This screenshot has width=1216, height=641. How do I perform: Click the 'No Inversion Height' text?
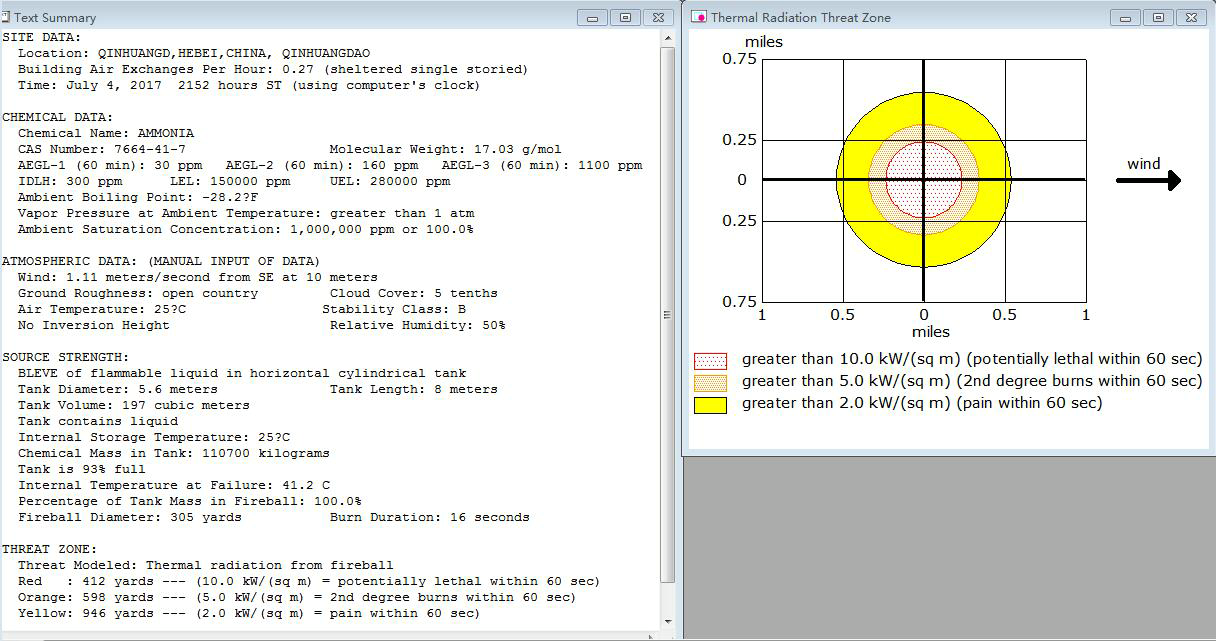tap(94, 325)
